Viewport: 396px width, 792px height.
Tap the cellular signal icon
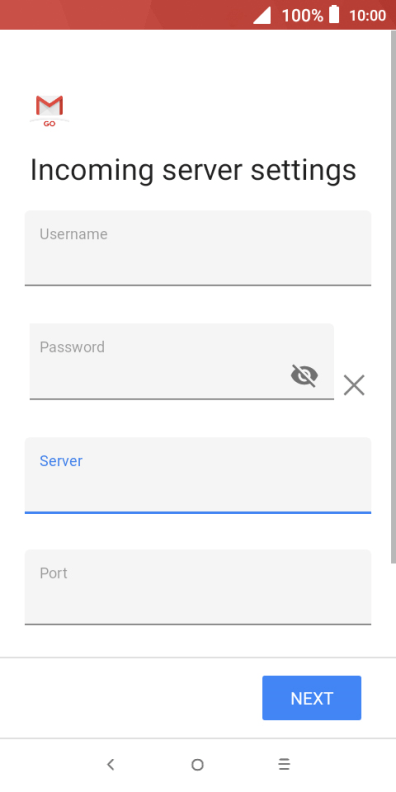coord(262,15)
